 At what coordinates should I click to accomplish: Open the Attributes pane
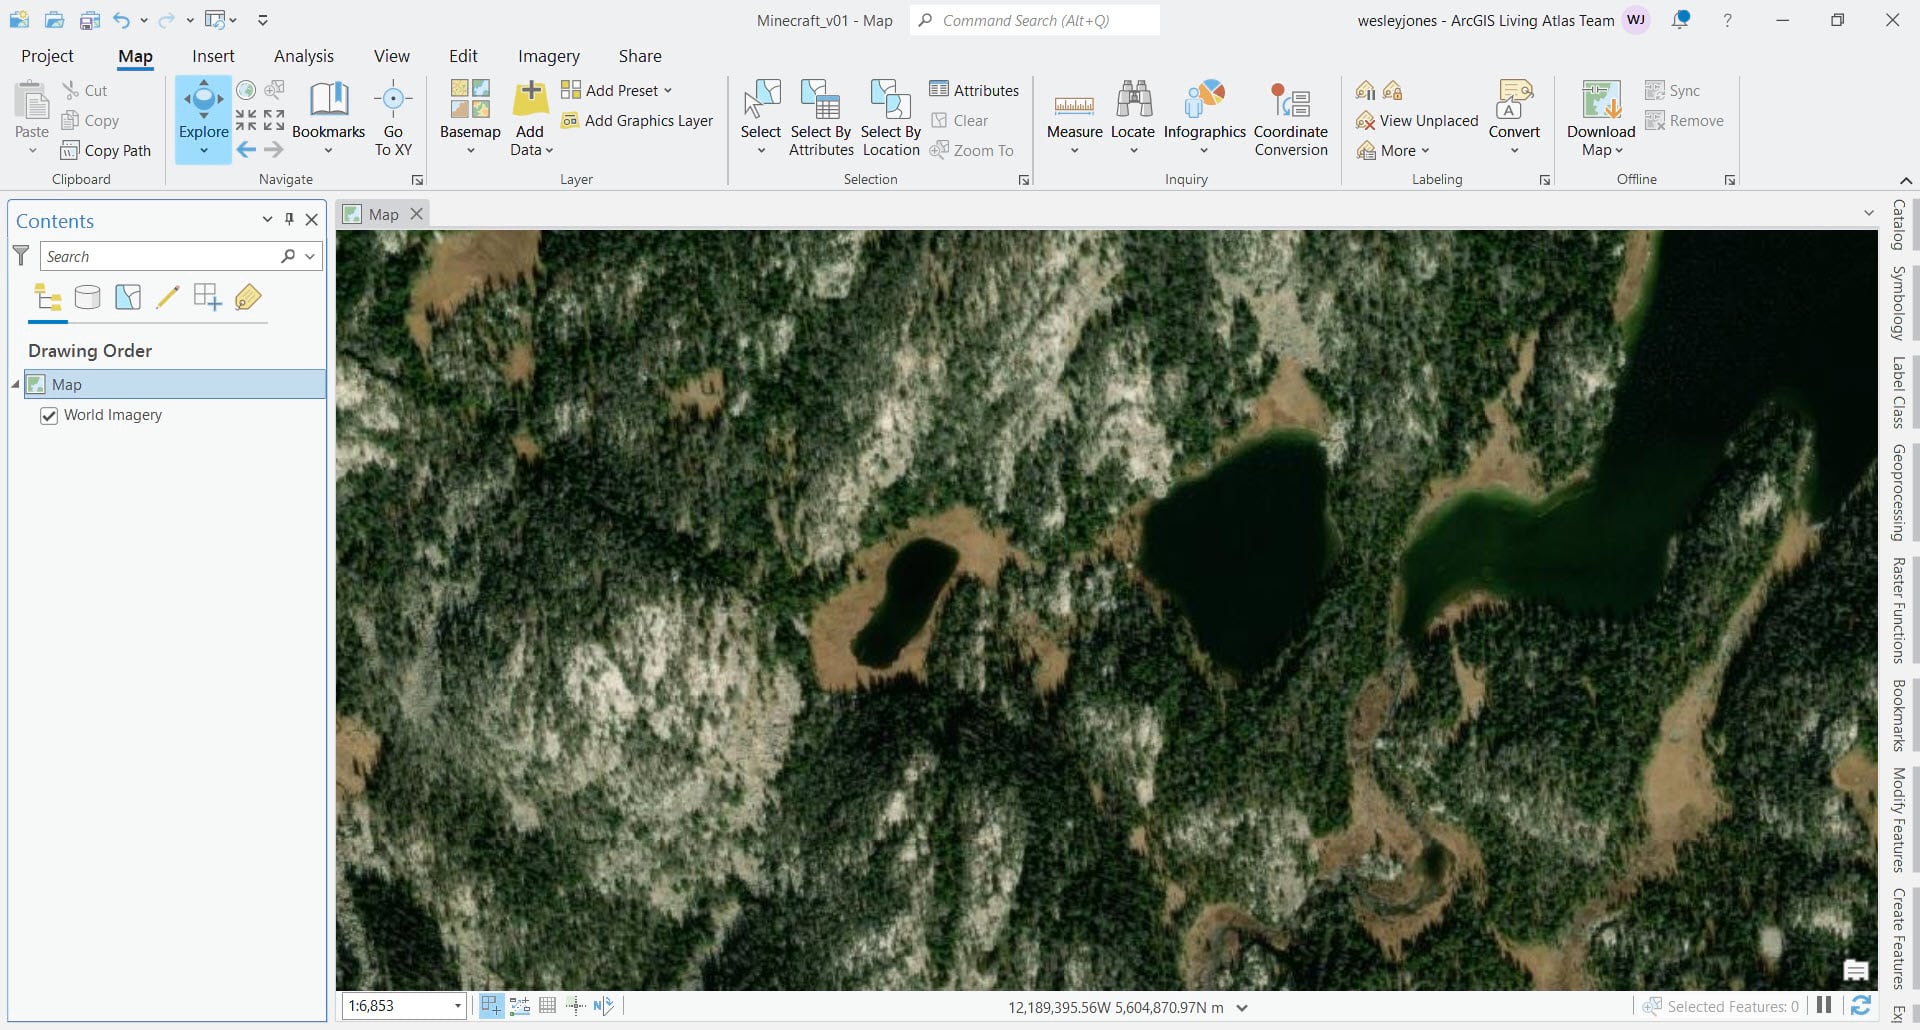pyautogui.click(x=974, y=91)
